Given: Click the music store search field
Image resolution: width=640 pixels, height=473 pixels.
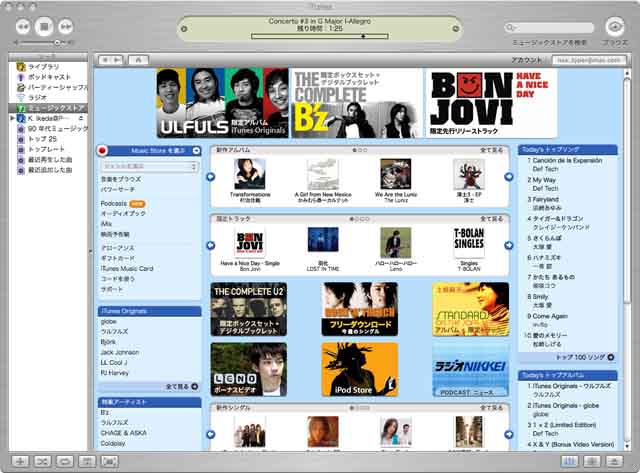Looking at the screenshot, I should (x=549, y=28).
